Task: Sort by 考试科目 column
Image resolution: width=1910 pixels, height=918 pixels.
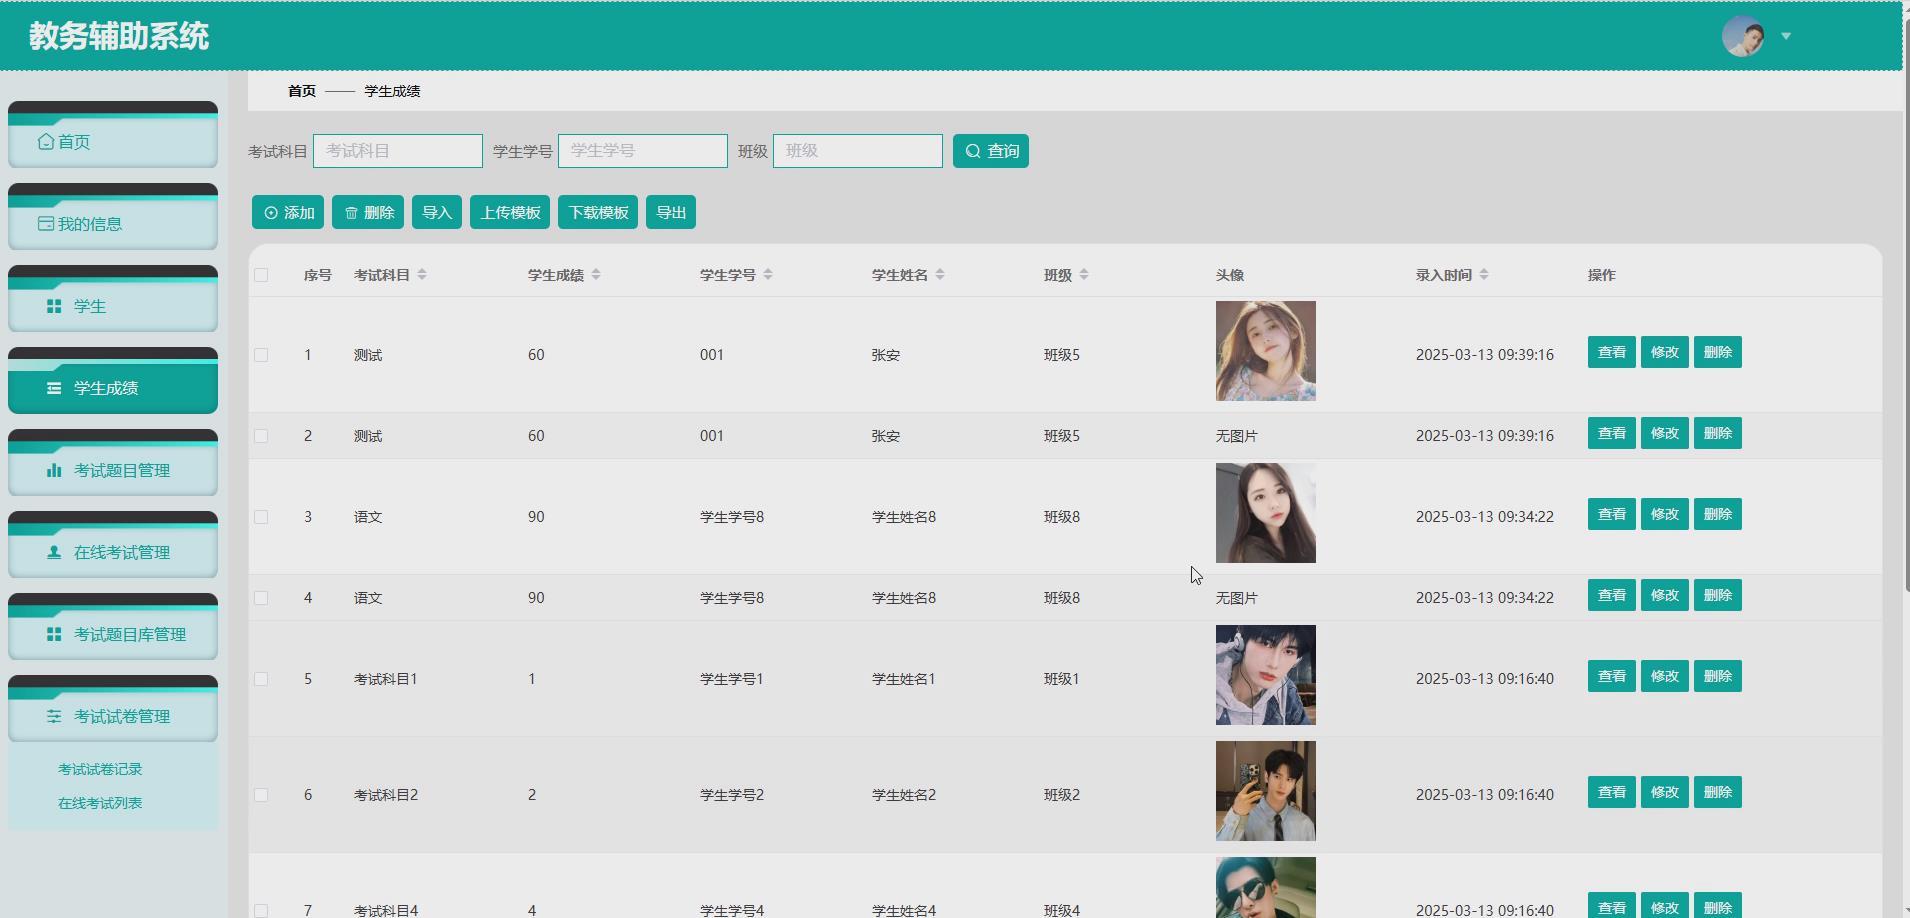Action: point(422,274)
